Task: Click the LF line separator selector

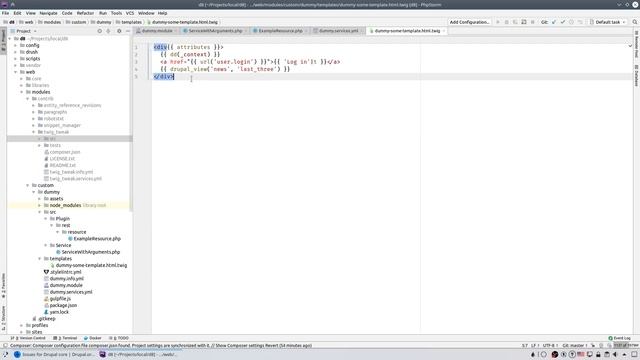Action: pos(534,345)
